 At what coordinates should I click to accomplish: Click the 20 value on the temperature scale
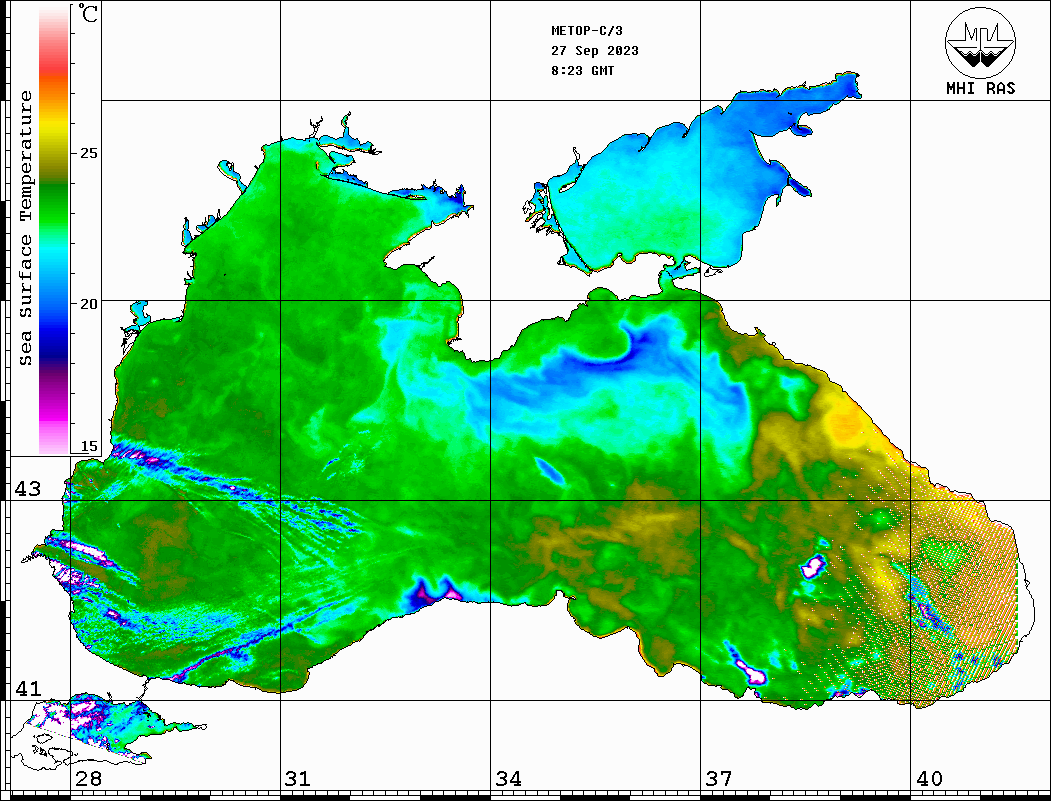(x=88, y=304)
